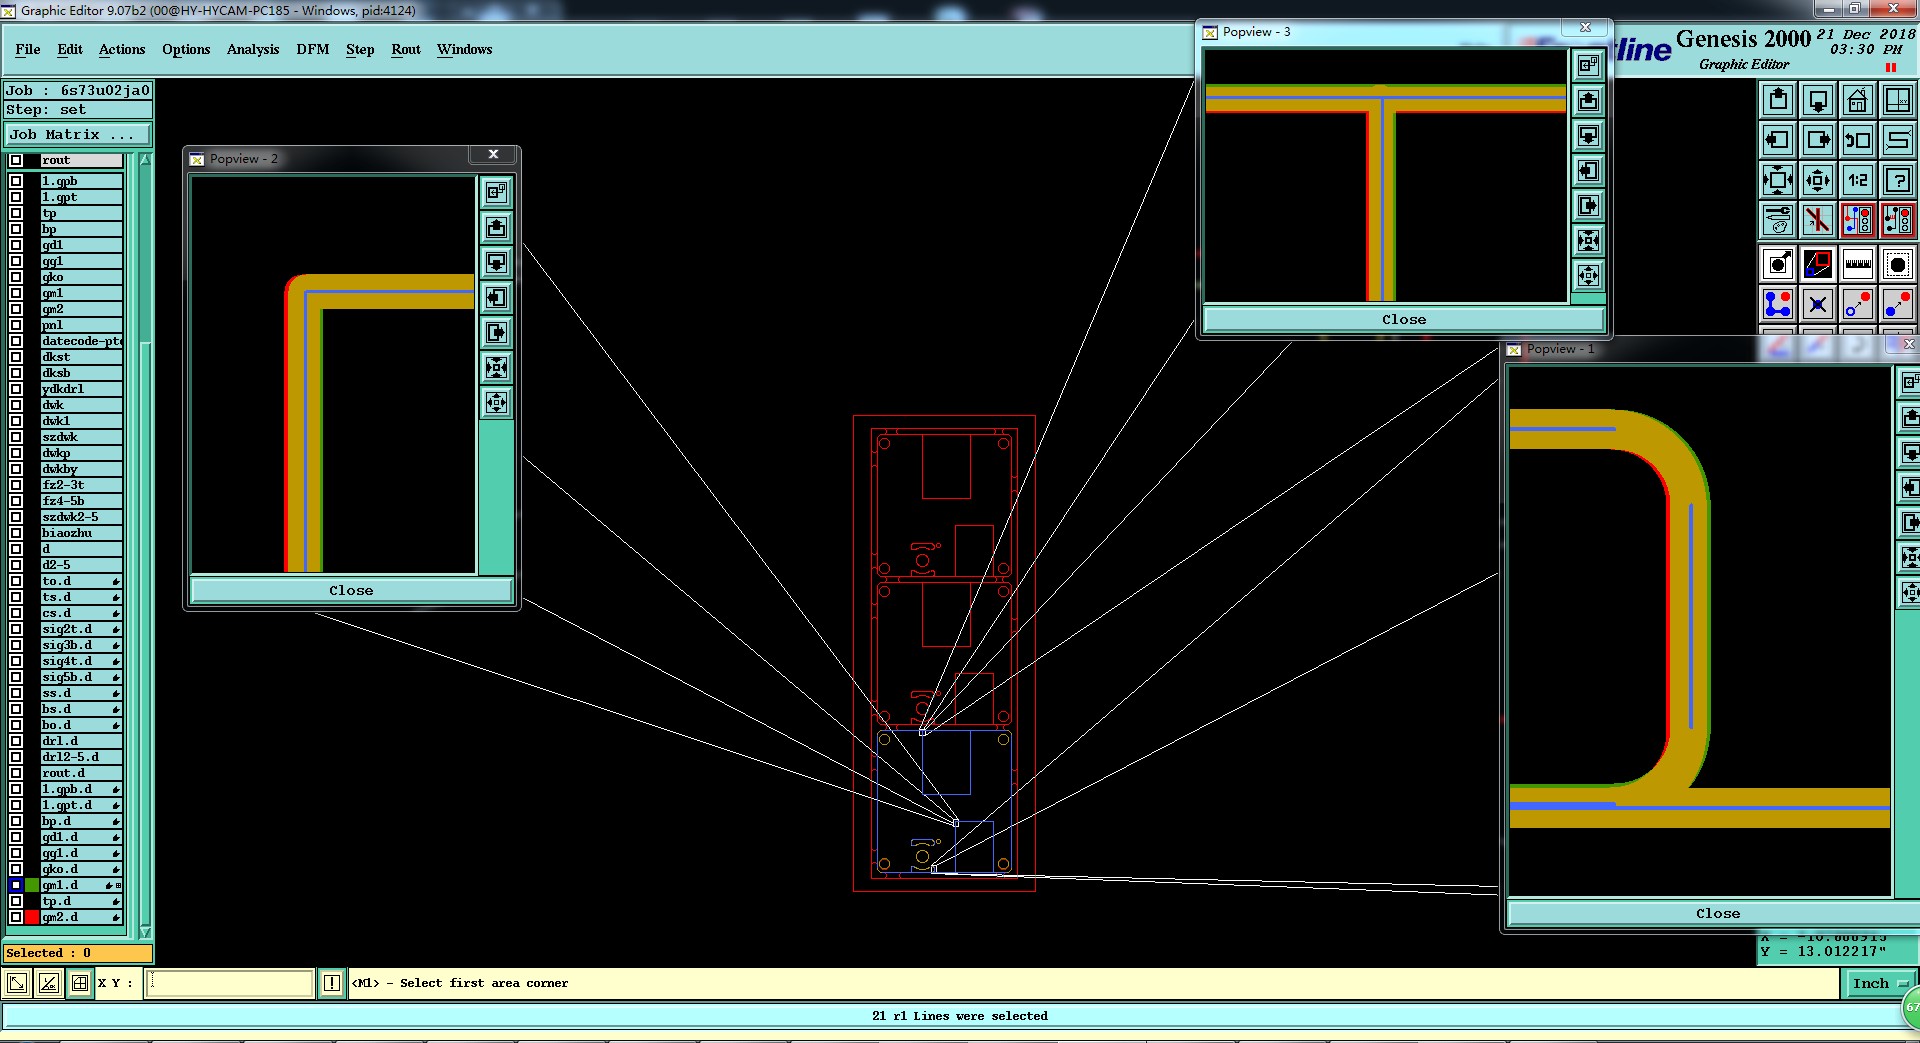
Task: Click Close button in Popview - 3
Action: 1404,319
